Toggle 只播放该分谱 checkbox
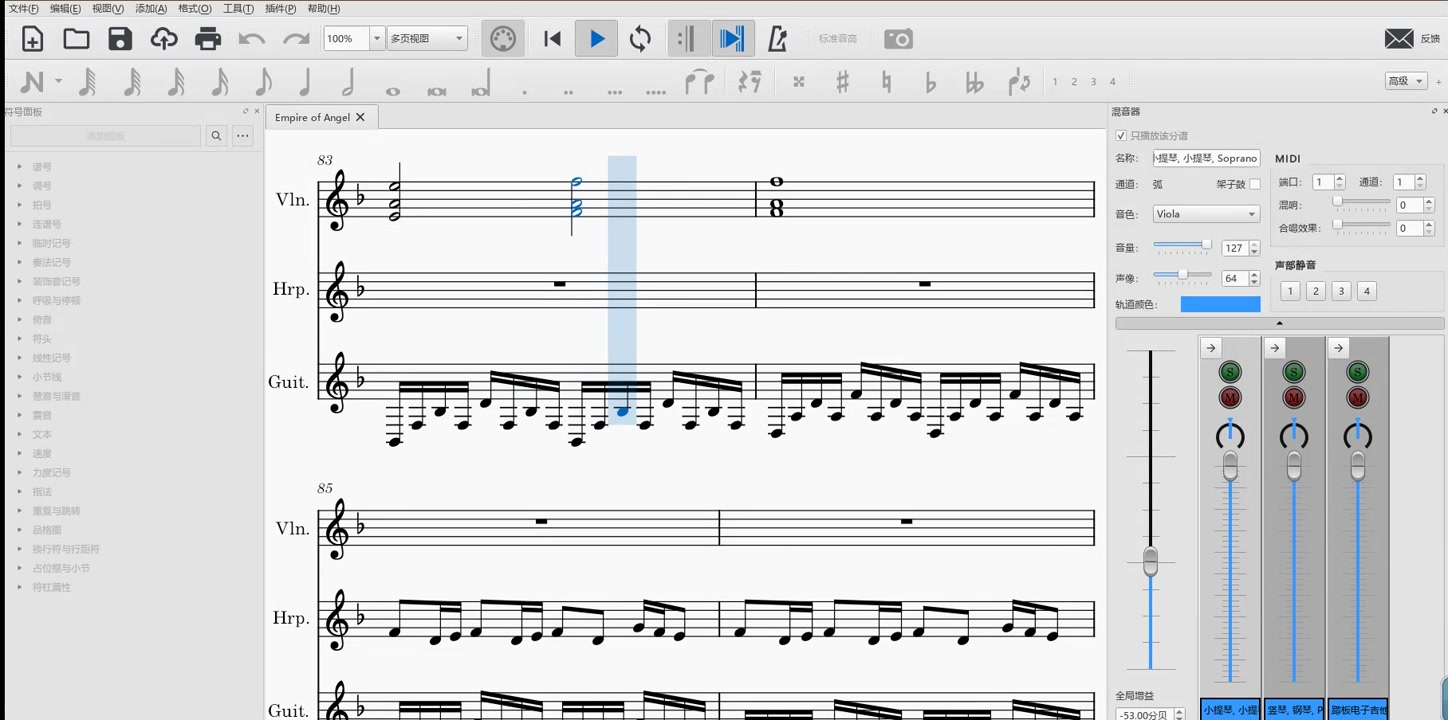Image resolution: width=1448 pixels, height=720 pixels. pos(1121,135)
